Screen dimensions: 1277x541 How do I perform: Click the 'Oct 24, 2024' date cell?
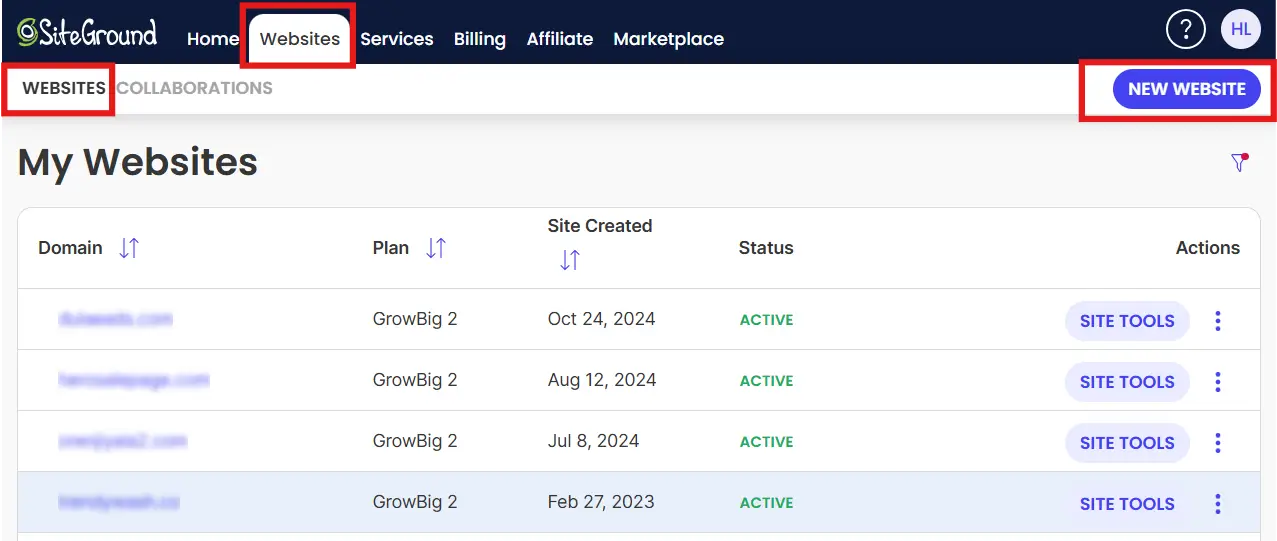point(602,319)
